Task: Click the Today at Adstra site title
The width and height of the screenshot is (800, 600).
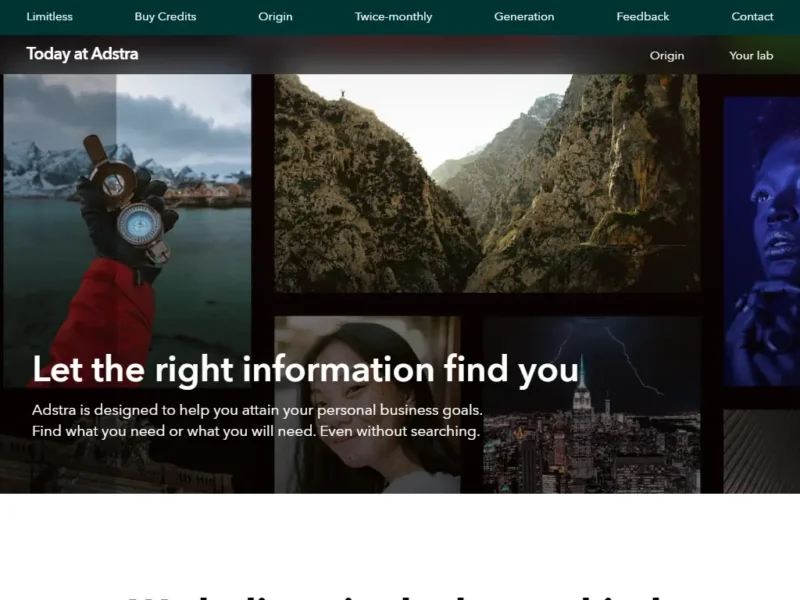Action: (x=82, y=54)
